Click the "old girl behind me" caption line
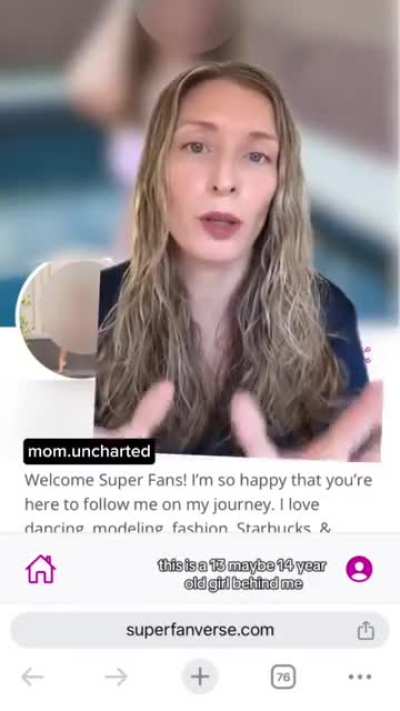400x711 pixels. (x=244, y=584)
